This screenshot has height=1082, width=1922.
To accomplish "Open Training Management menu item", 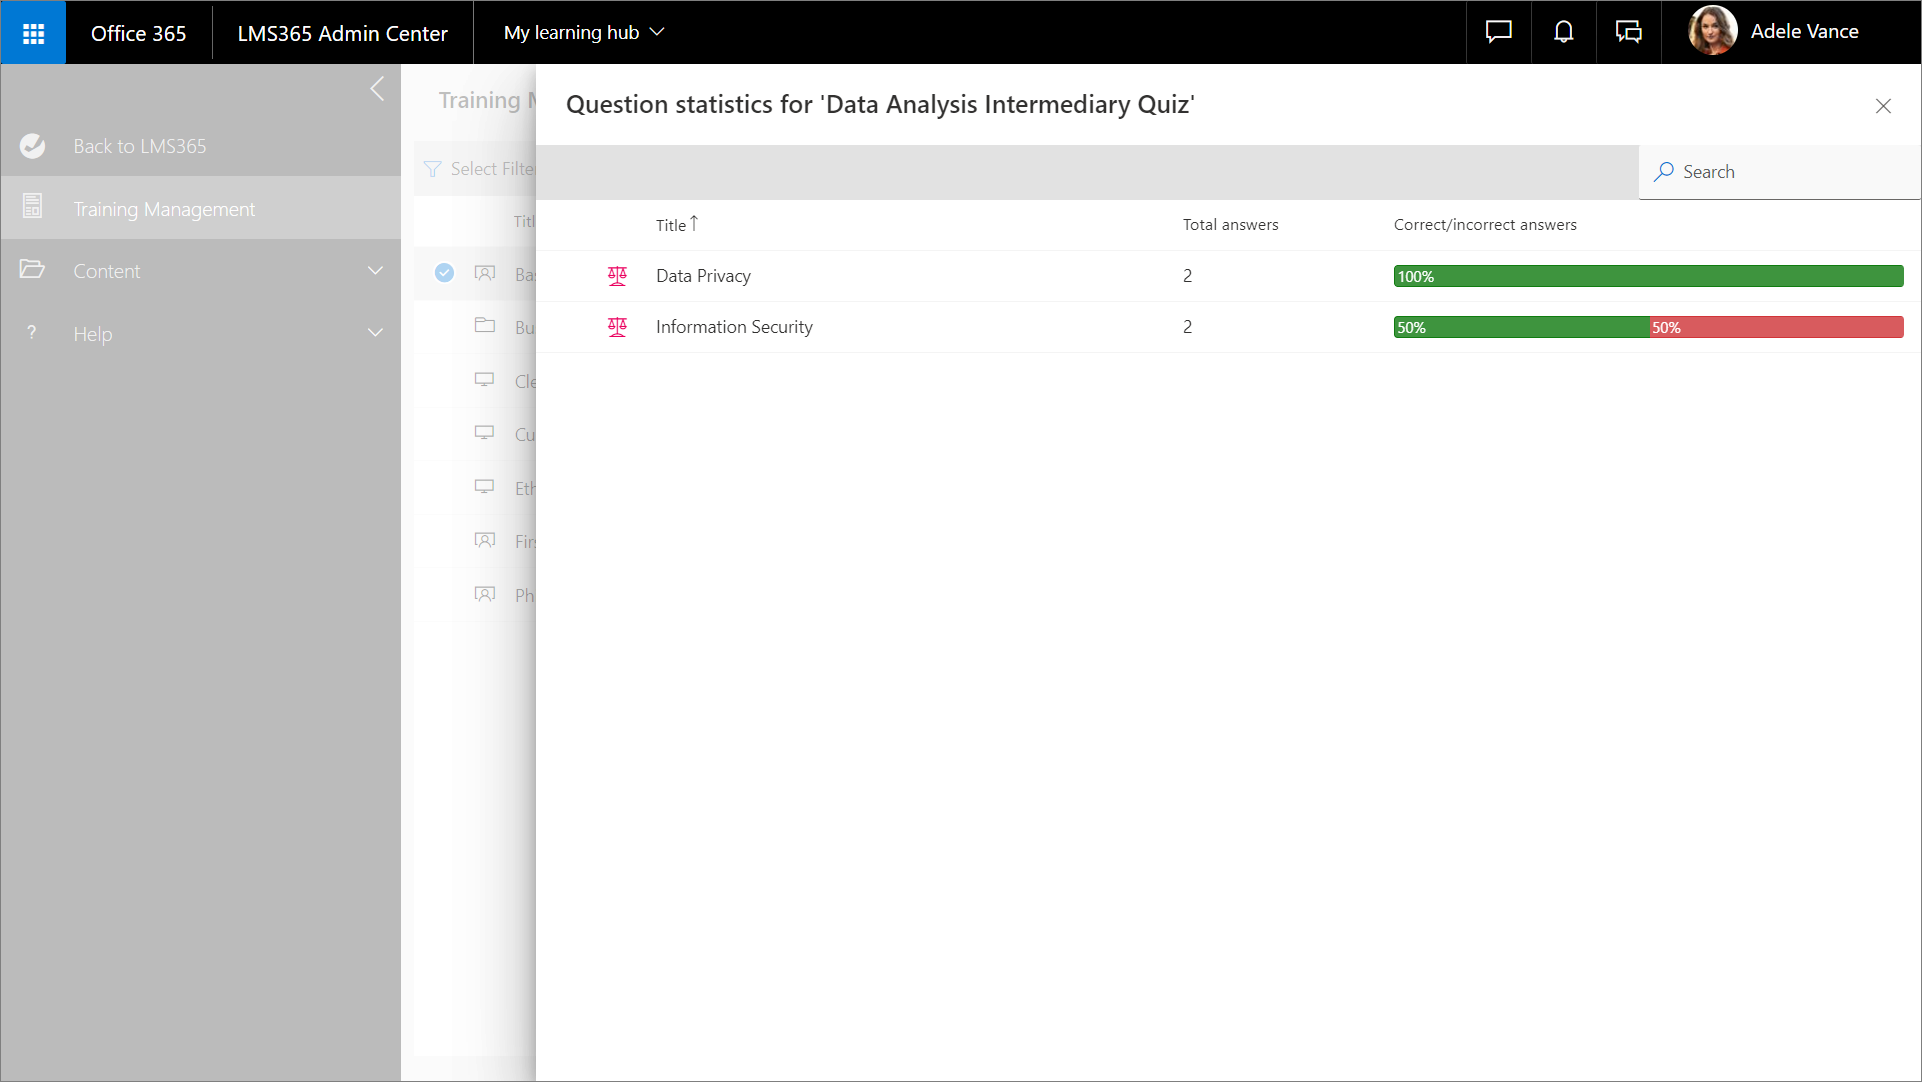I will pyautogui.click(x=164, y=209).
